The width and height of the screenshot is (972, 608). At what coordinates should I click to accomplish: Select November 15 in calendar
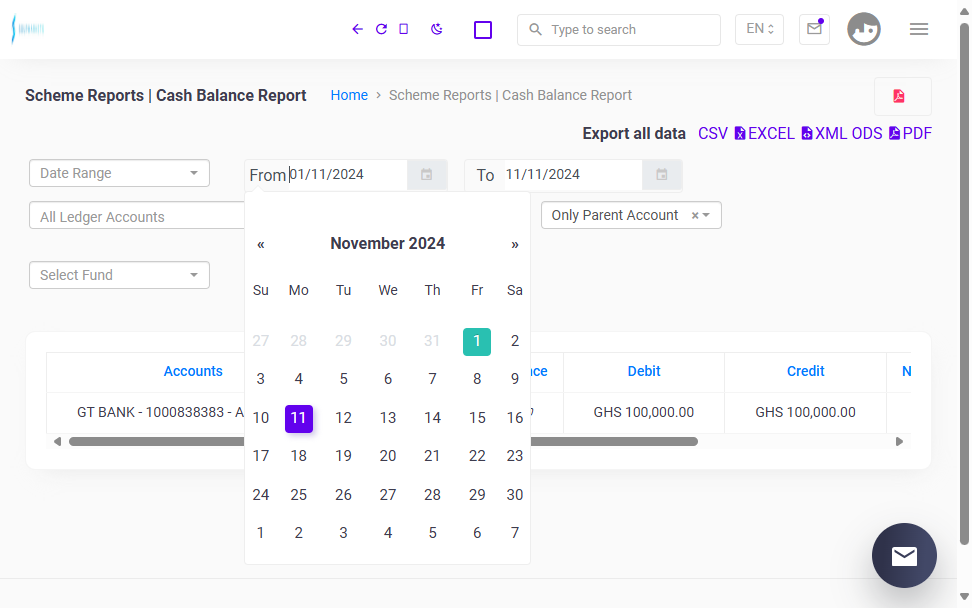477,418
